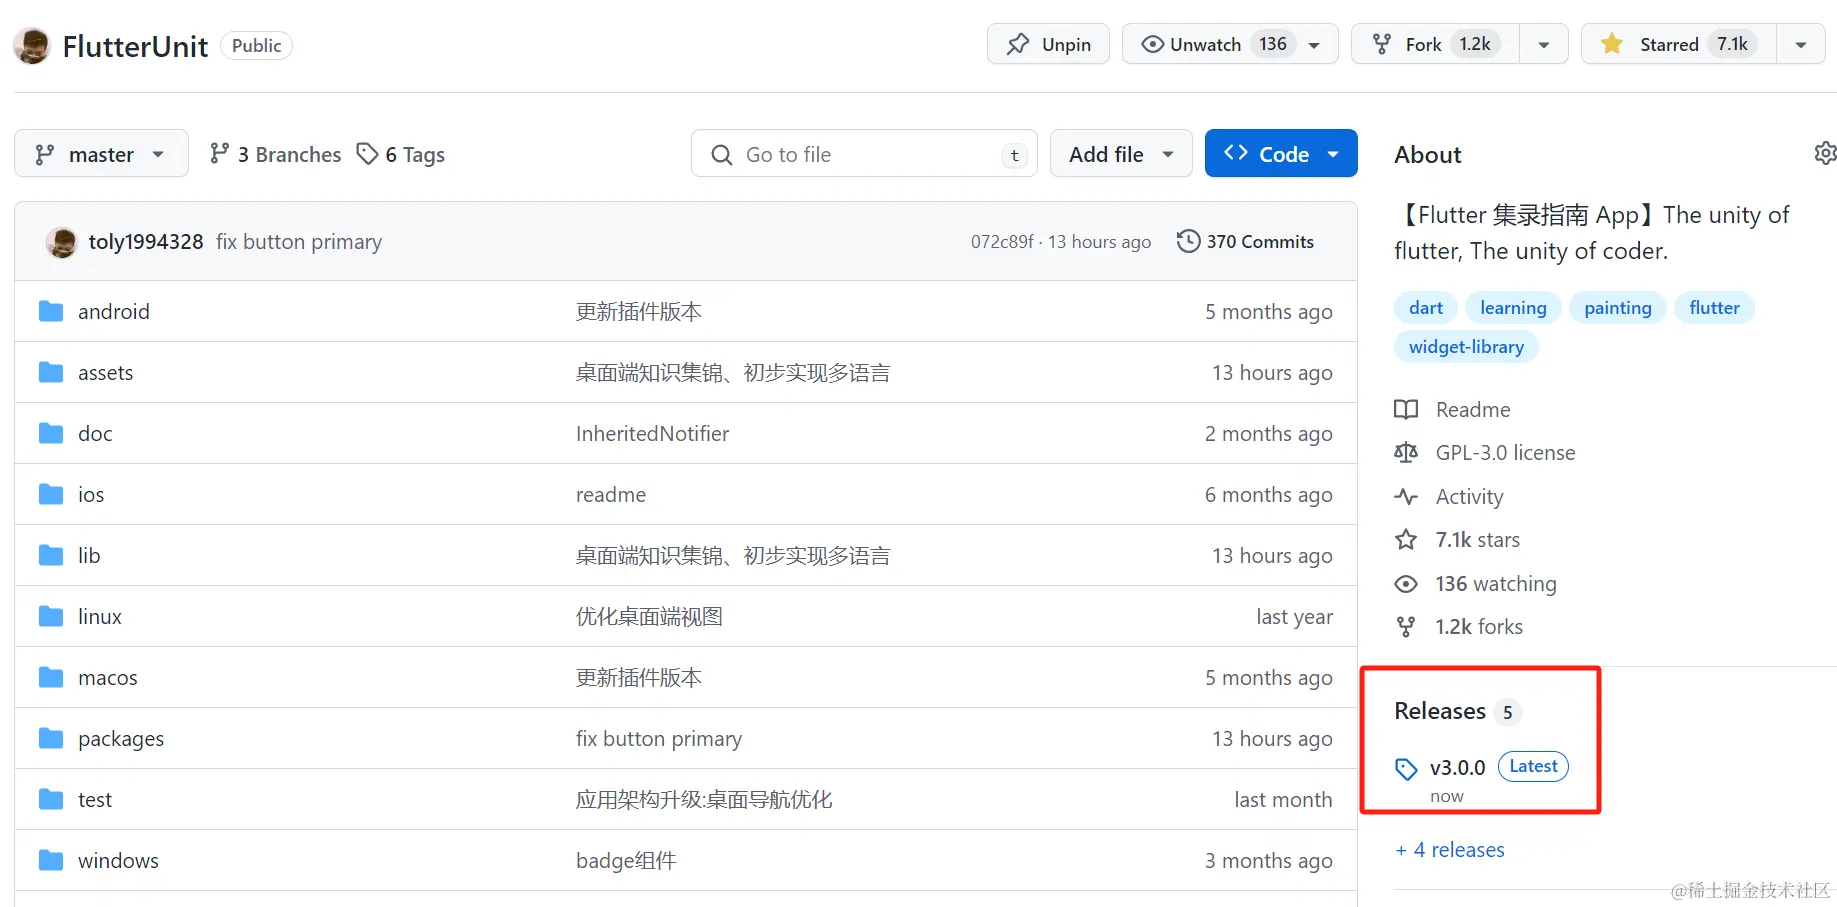Click the commit history clock icon
Screen dimensions: 1837x907
pos(1188,241)
